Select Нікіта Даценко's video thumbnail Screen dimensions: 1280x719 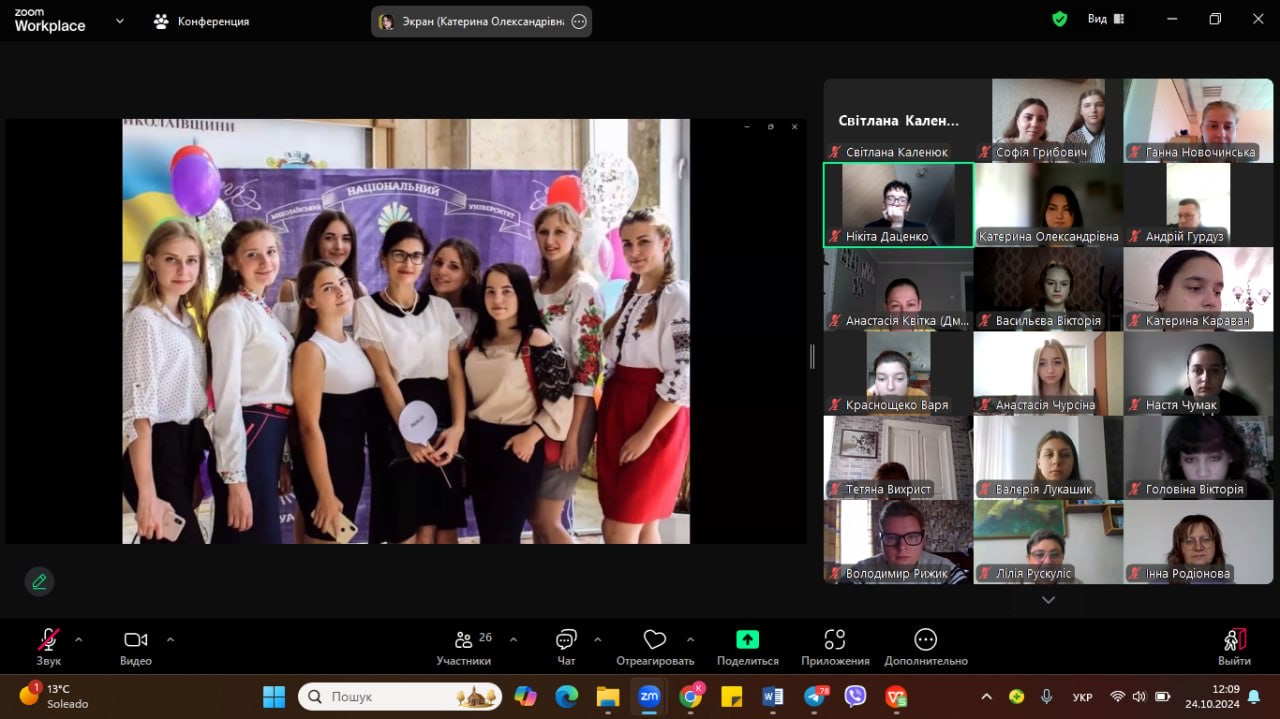[897, 204]
